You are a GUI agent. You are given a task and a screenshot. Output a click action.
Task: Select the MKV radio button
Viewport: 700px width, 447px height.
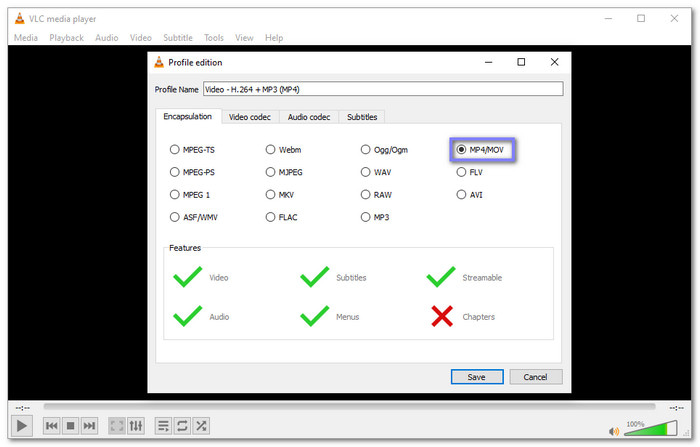pyautogui.click(x=270, y=195)
